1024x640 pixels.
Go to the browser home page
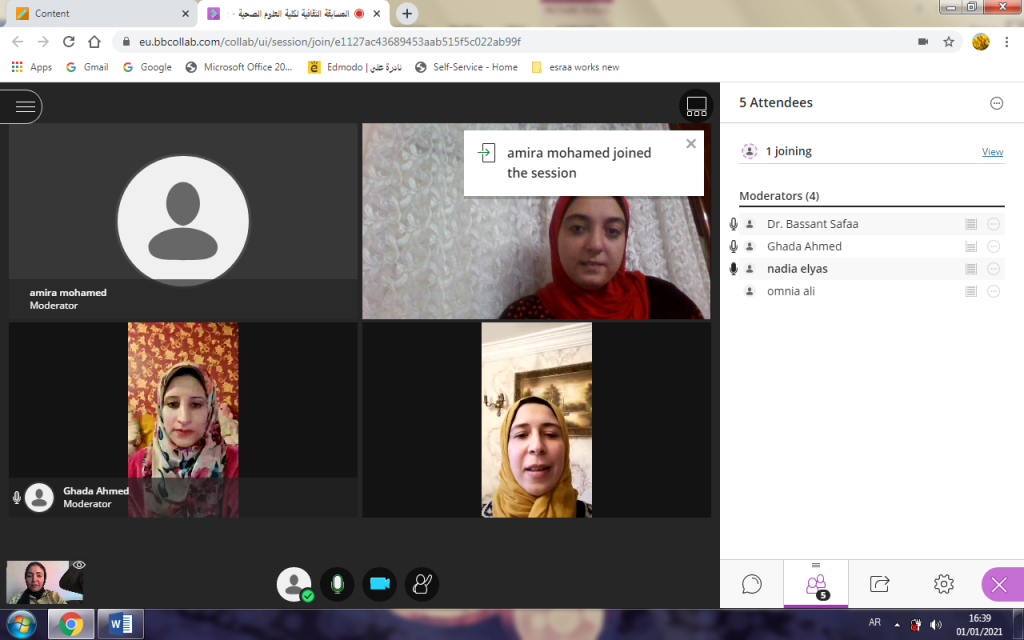tap(95, 42)
